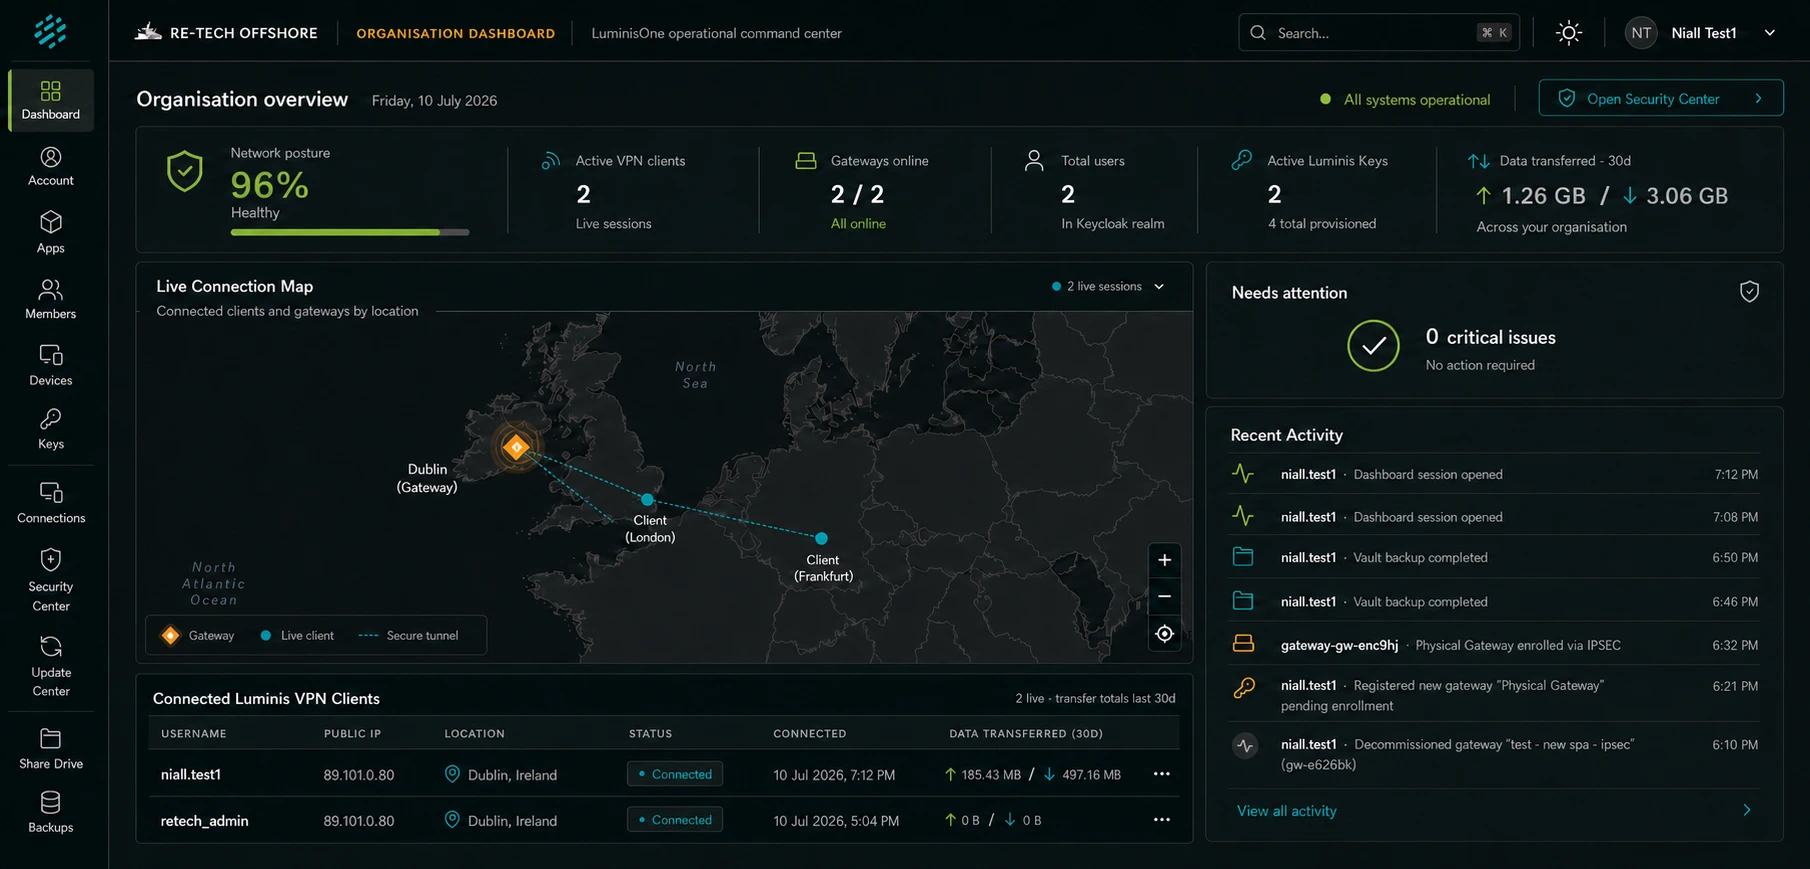Zoom in on the map
1810x869 pixels.
click(x=1164, y=560)
